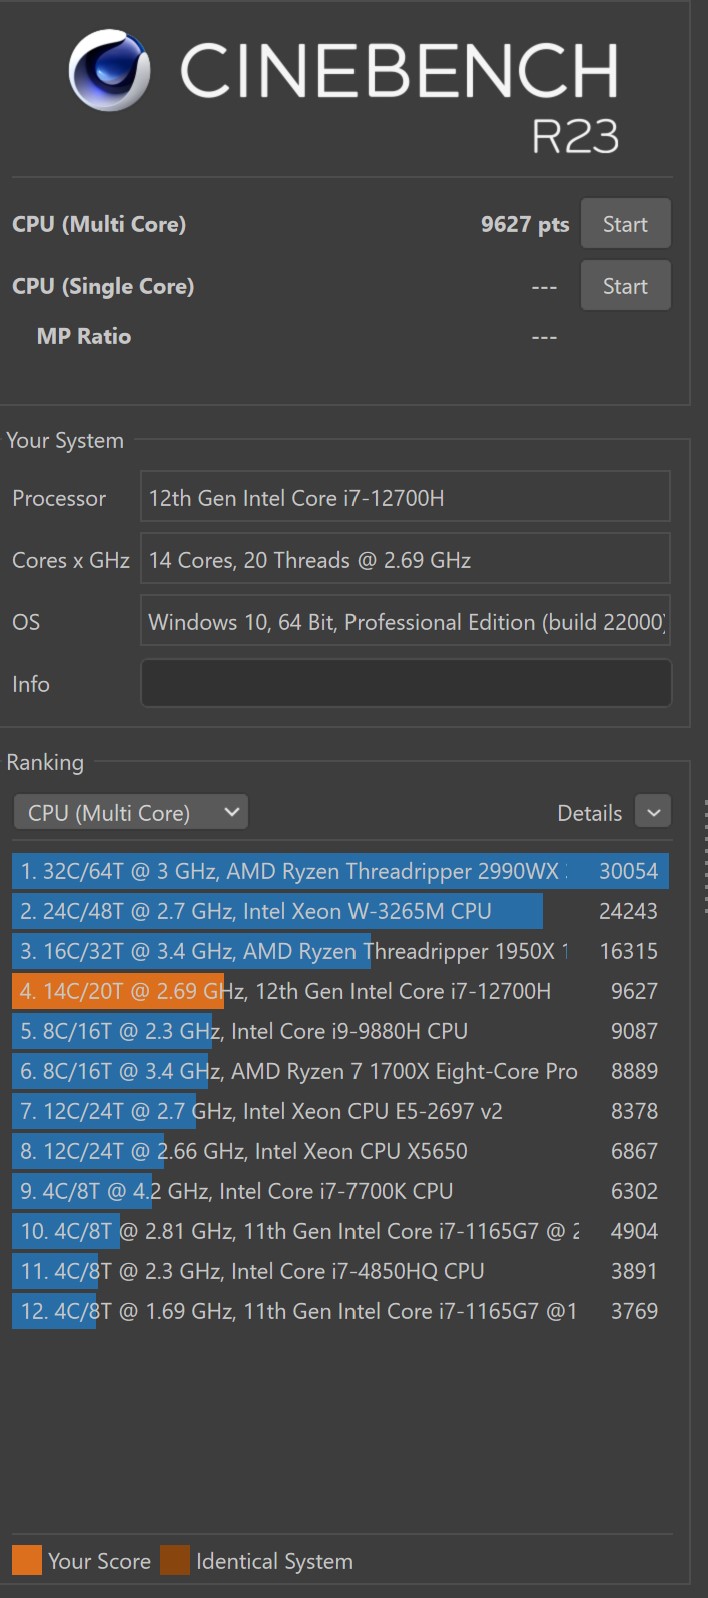This screenshot has height=1598, width=708.
Task: Click the Processor name field
Action: pyautogui.click(x=405, y=498)
